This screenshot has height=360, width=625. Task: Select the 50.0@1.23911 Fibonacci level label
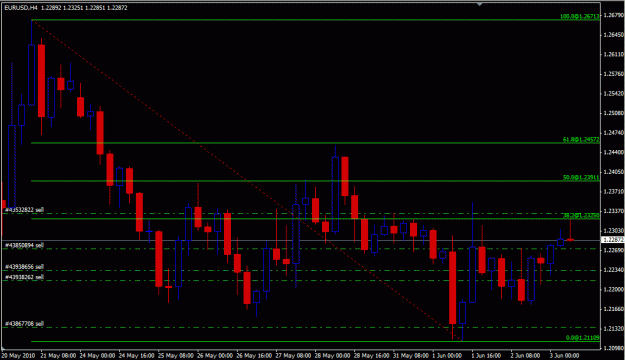[581, 177]
